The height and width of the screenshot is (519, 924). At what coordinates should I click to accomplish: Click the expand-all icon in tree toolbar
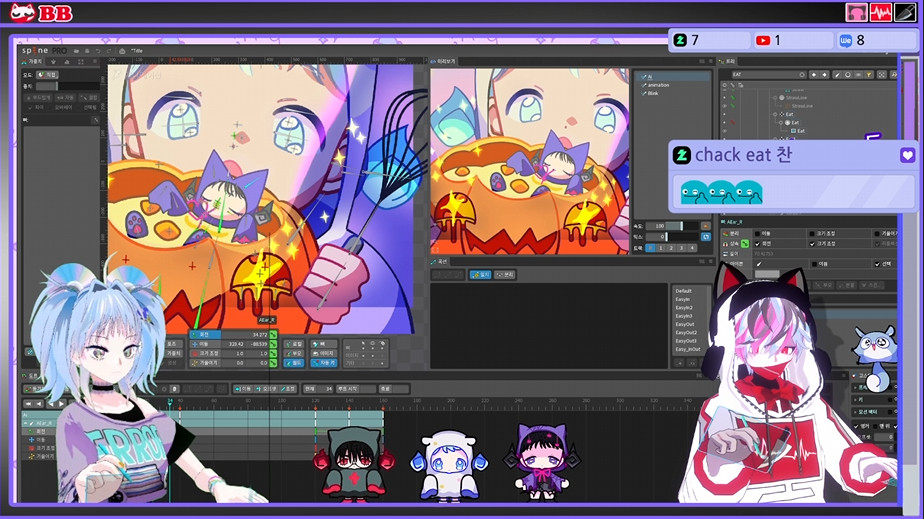coord(882,75)
